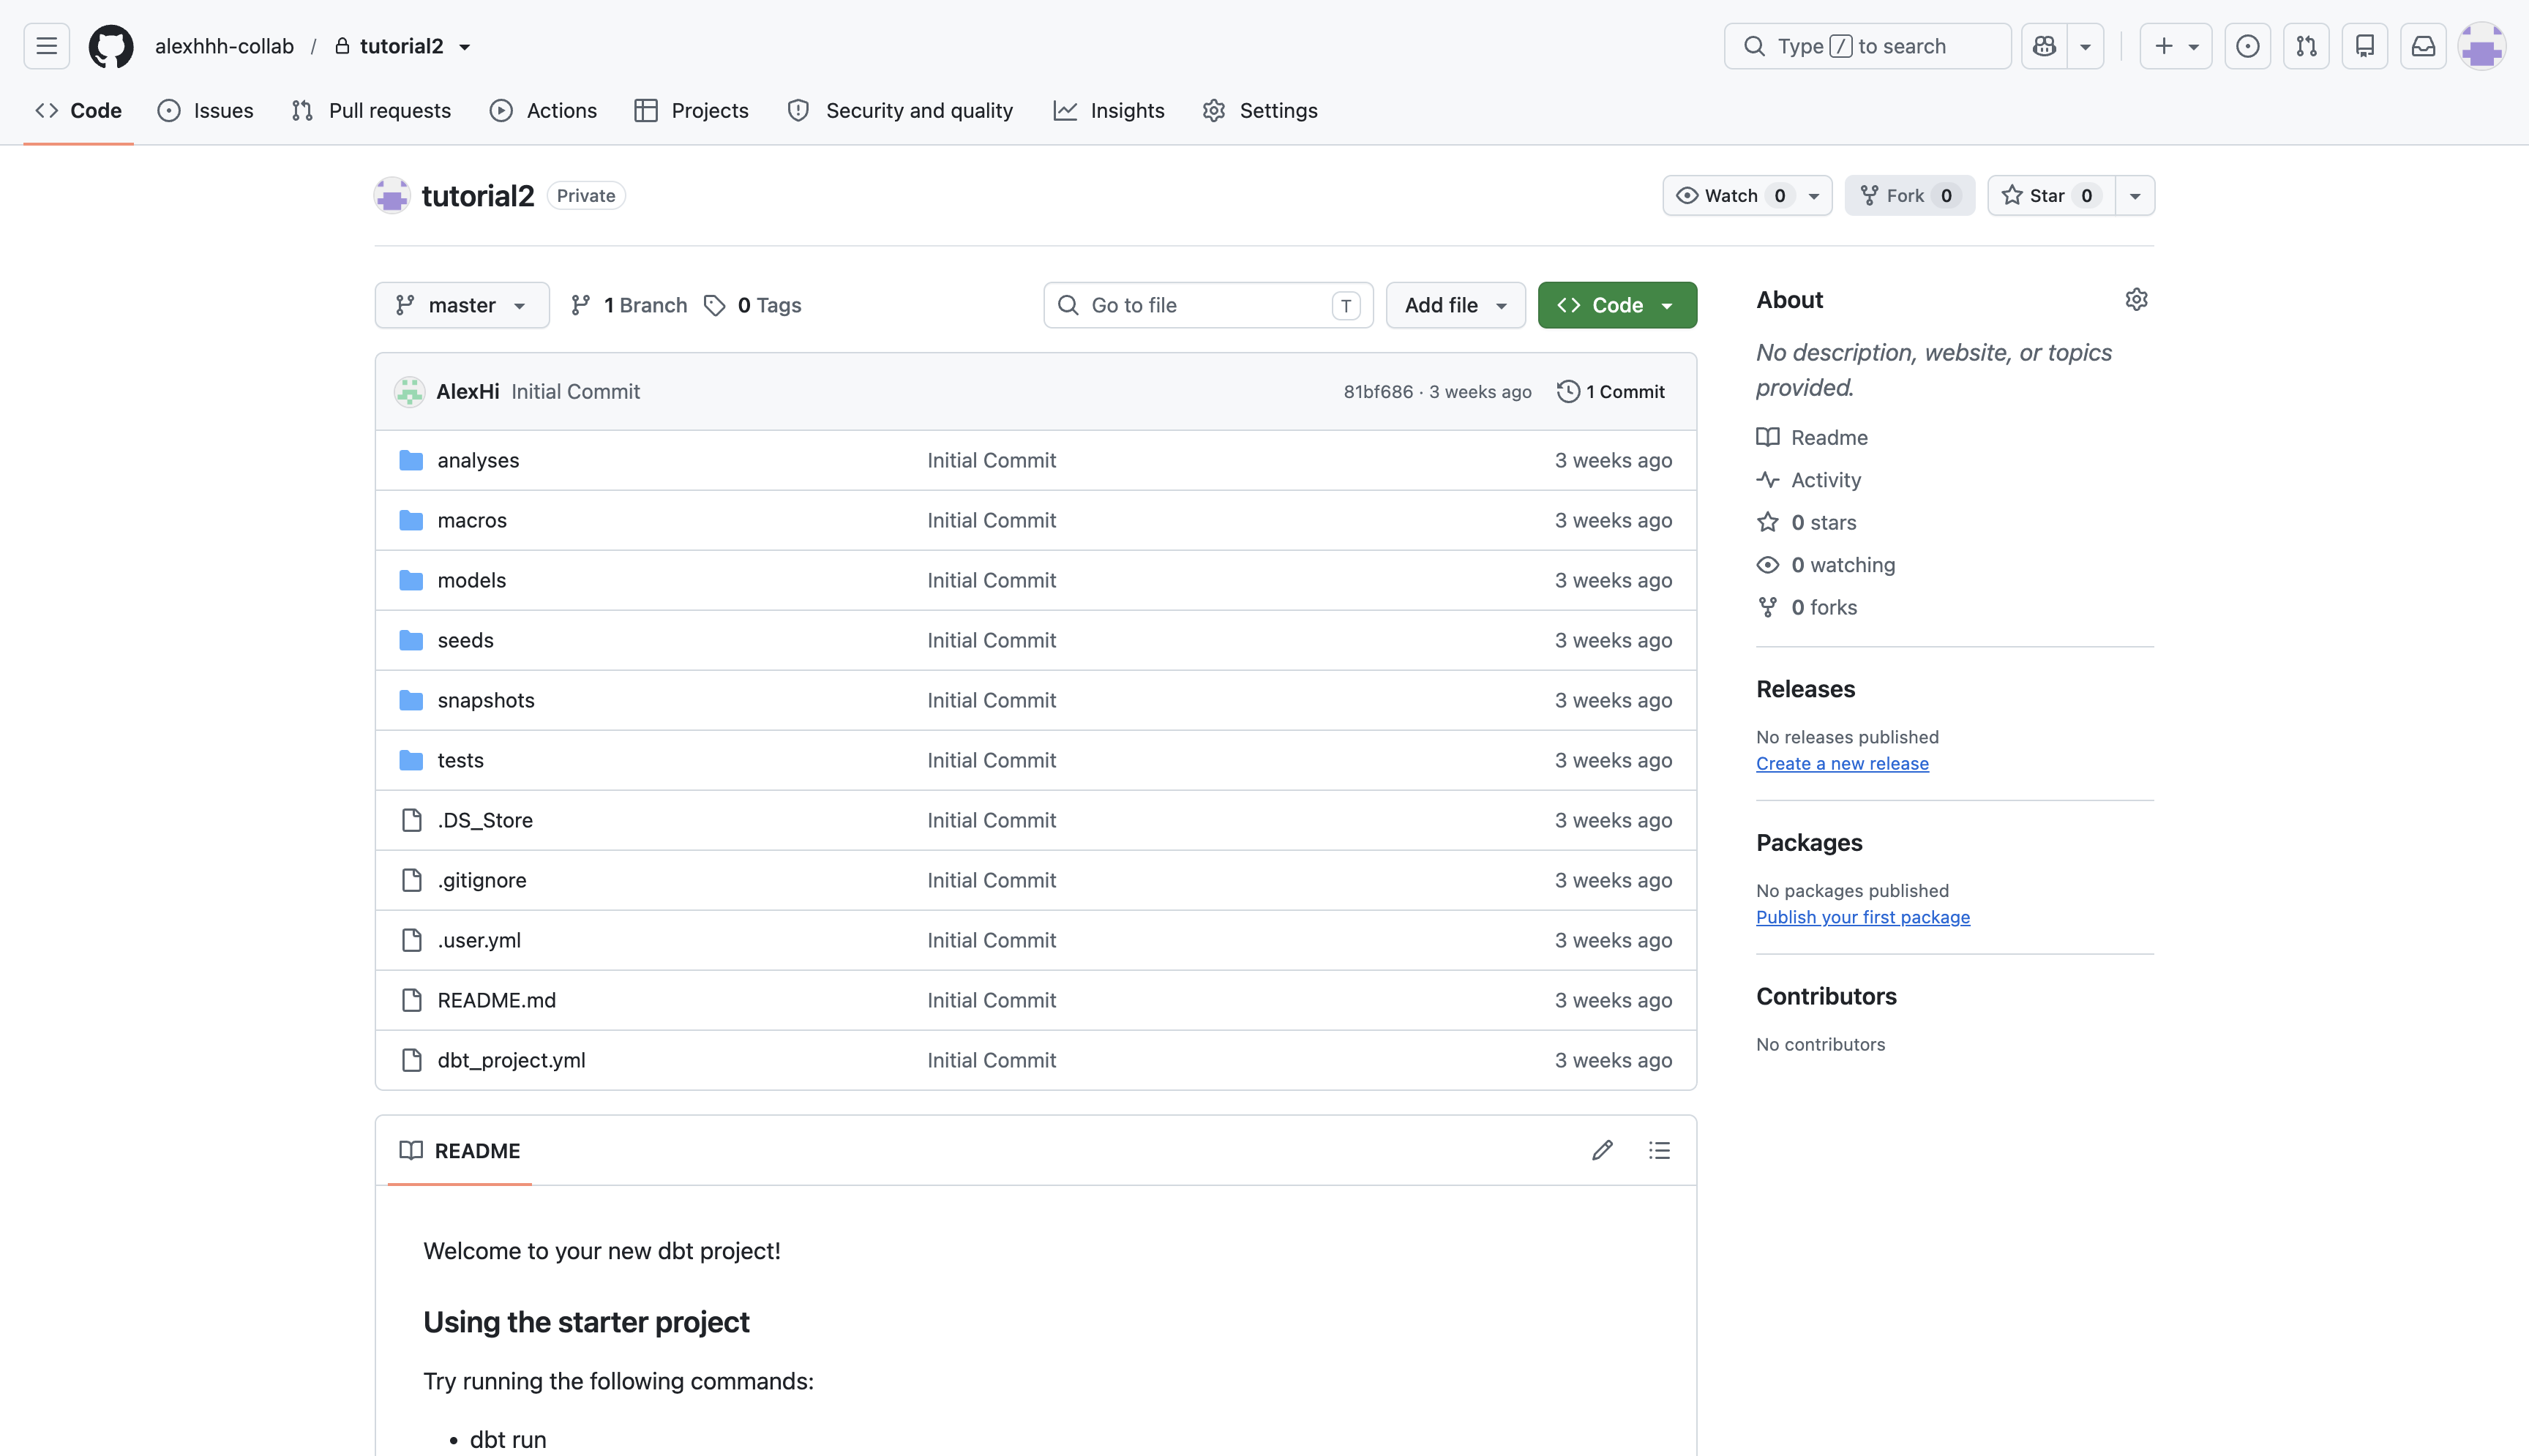This screenshot has height=1456, width=2529.
Task: Open the .gitignore file
Action: [x=481, y=880]
